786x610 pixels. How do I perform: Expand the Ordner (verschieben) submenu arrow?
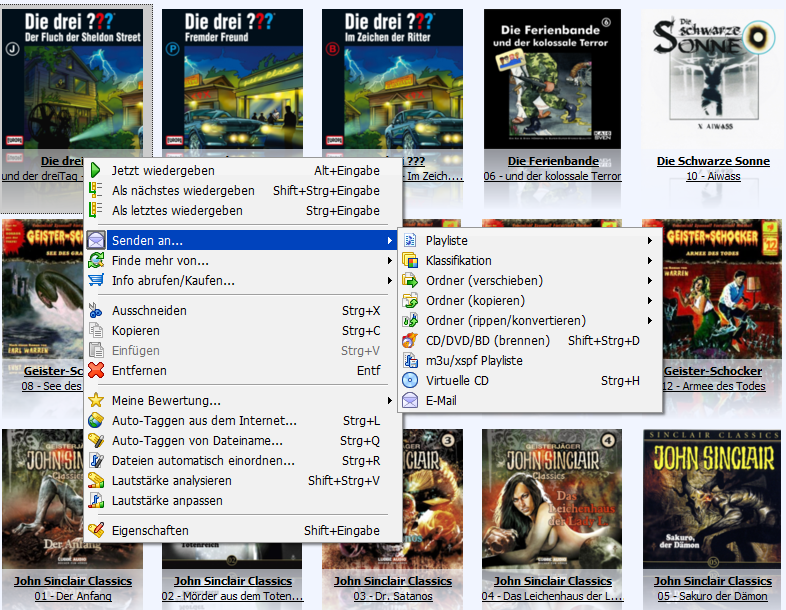coord(650,281)
